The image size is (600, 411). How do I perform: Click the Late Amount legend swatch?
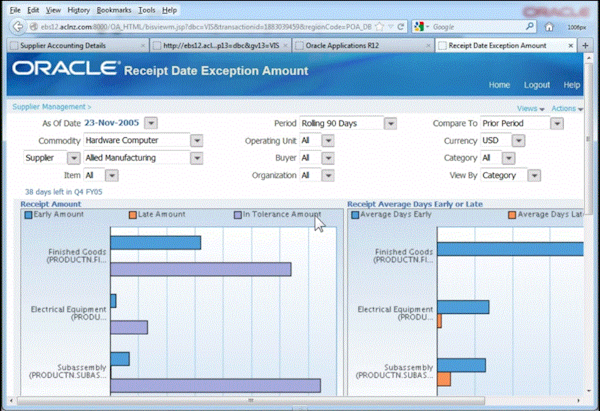[132, 215]
